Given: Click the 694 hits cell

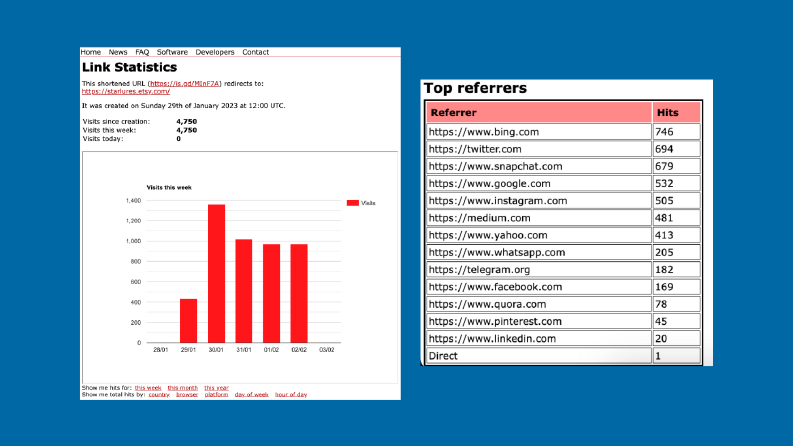Looking at the screenshot, I should (x=677, y=149).
